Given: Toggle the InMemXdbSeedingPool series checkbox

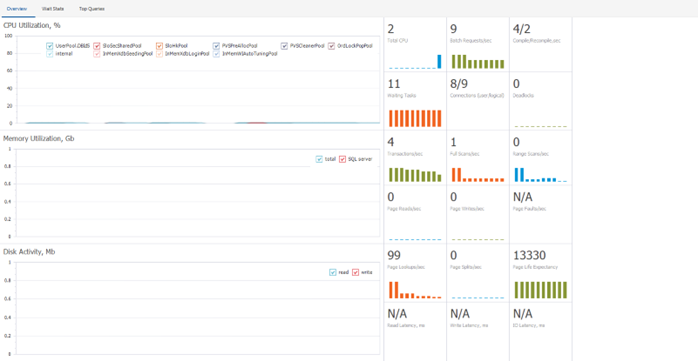Looking at the screenshot, I should click(x=97, y=54).
